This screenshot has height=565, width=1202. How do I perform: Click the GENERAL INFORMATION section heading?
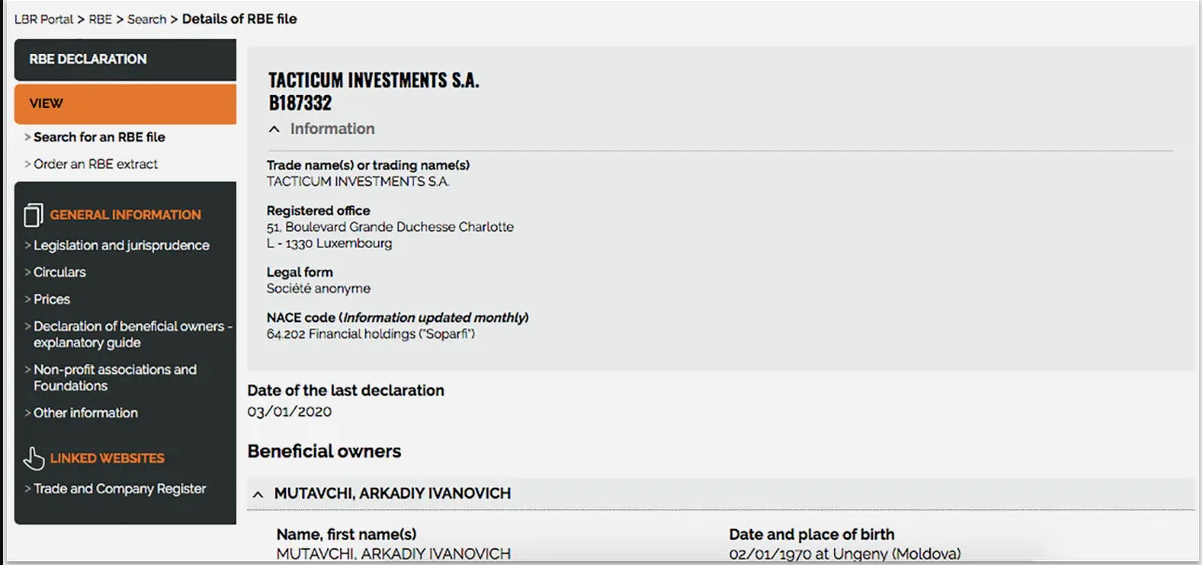(x=126, y=215)
